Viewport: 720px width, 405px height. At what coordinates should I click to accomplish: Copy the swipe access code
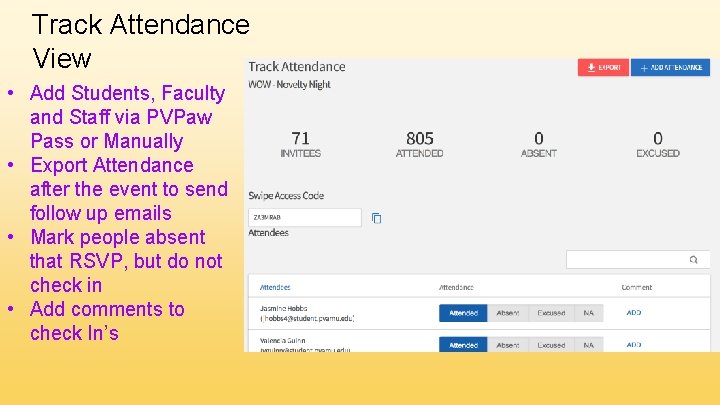click(x=376, y=218)
